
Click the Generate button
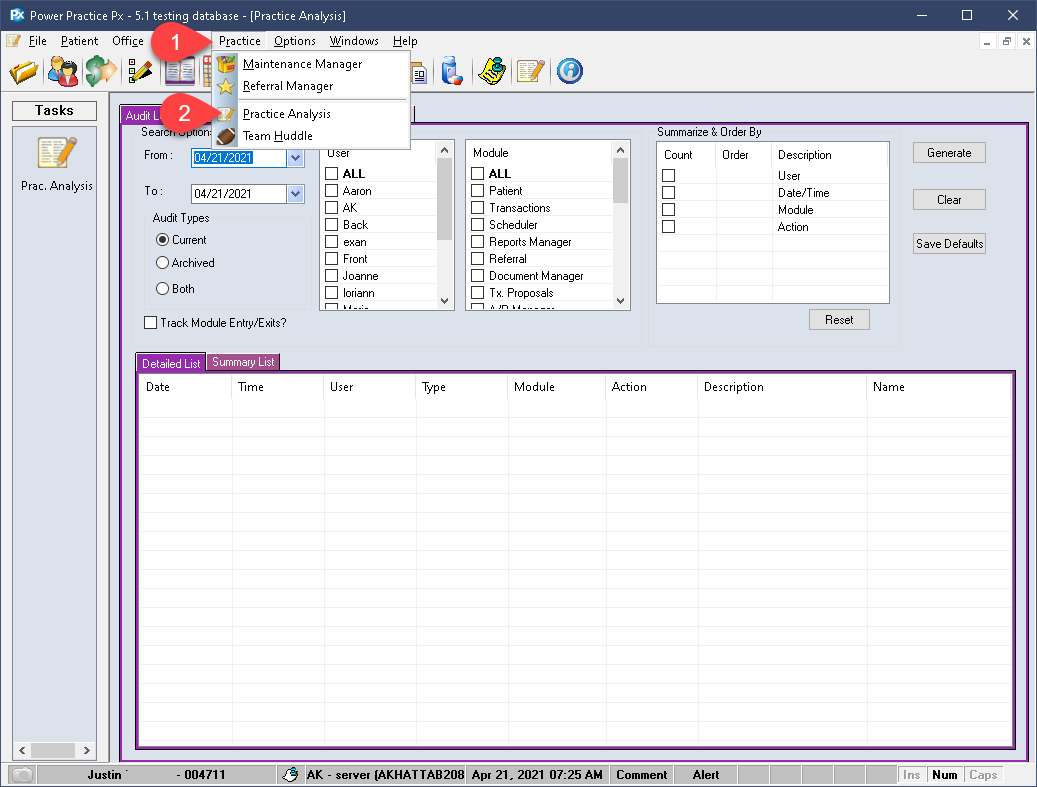click(949, 153)
